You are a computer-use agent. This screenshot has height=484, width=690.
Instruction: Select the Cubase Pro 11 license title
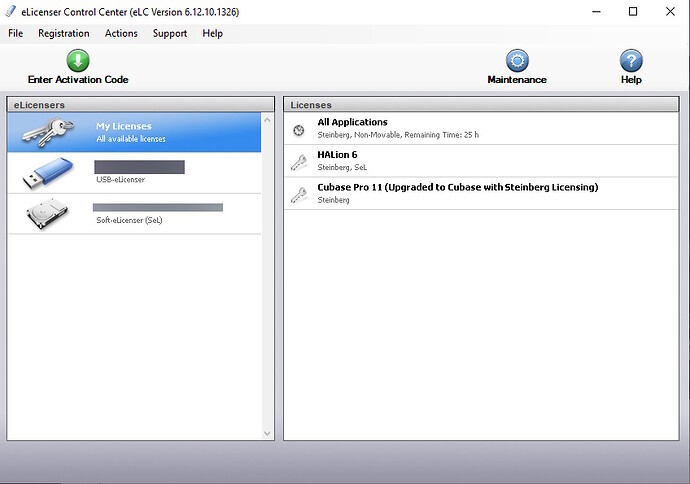coord(458,187)
